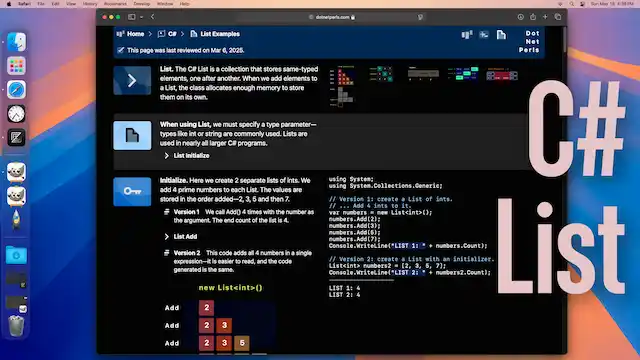Image resolution: width=640 pixels, height=360 pixels.
Task: Click the document tile beside When using List
Action: tap(132, 136)
